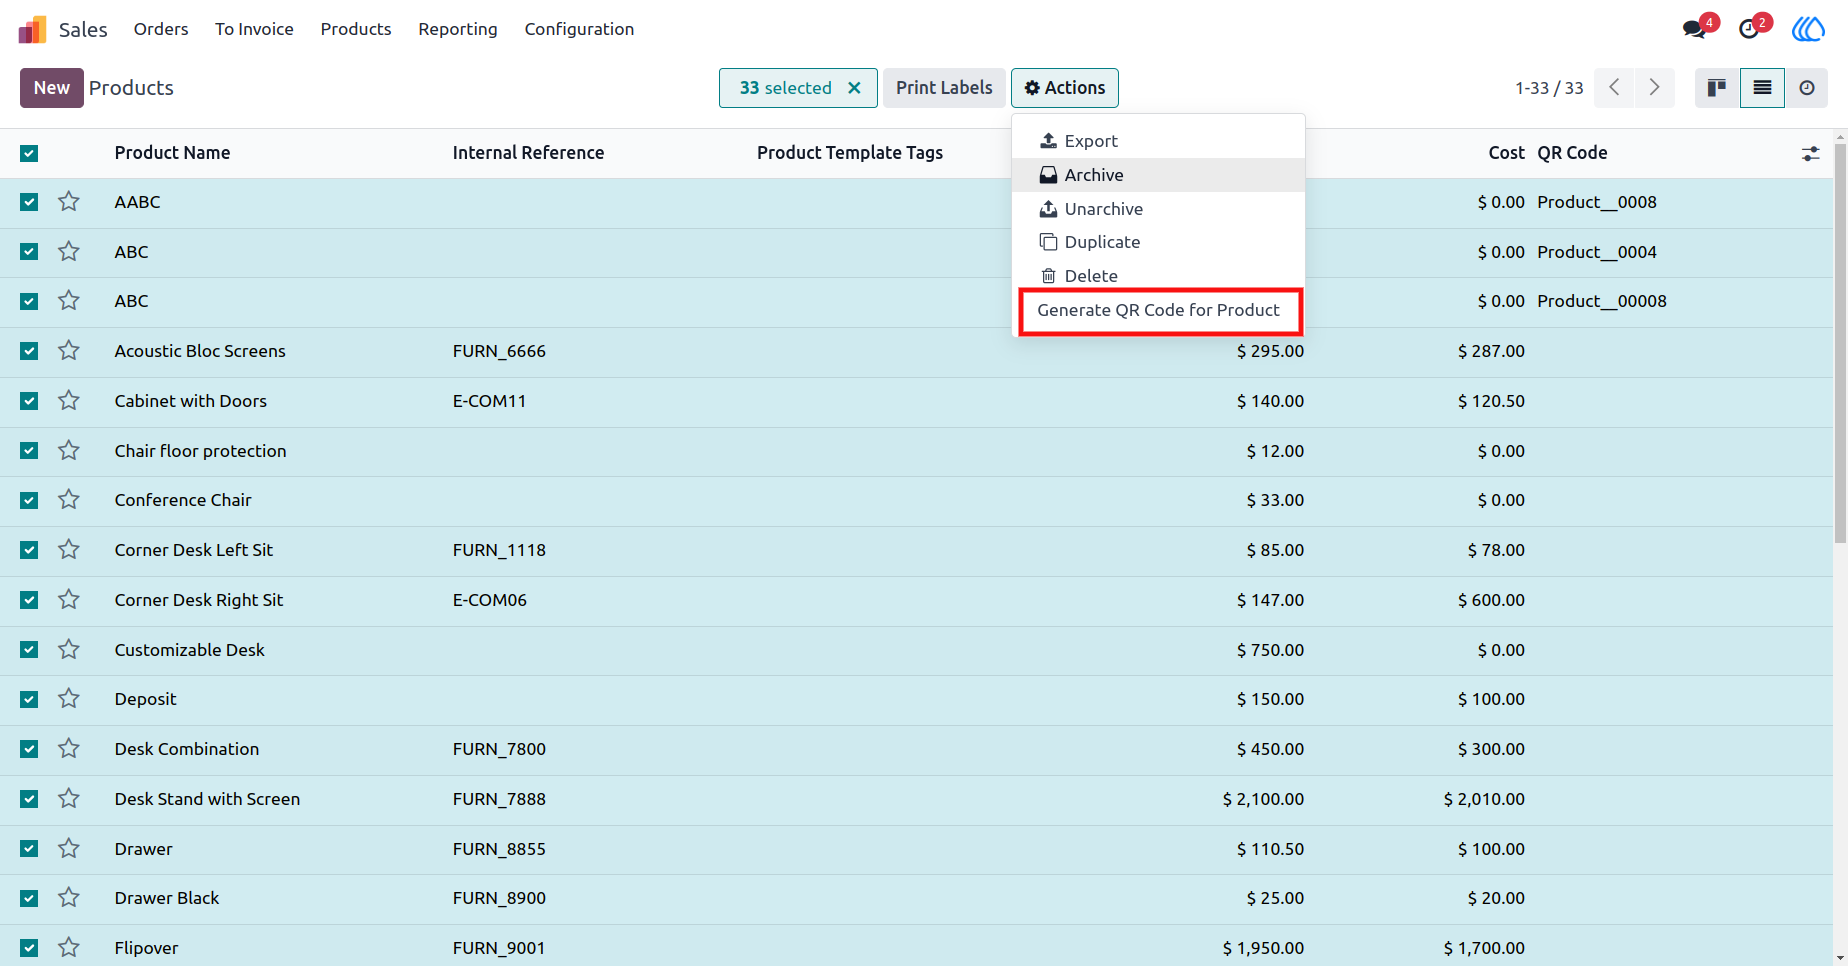Mark AABC product as favorite
This screenshot has width=1848, height=966.
coord(69,202)
